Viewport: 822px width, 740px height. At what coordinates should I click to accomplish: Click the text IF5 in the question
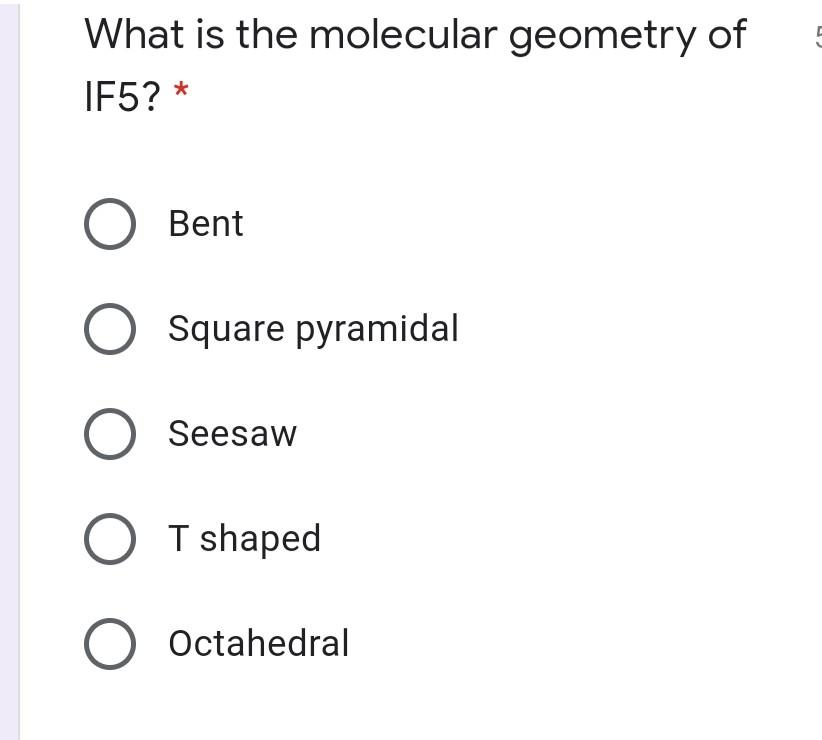118,95
